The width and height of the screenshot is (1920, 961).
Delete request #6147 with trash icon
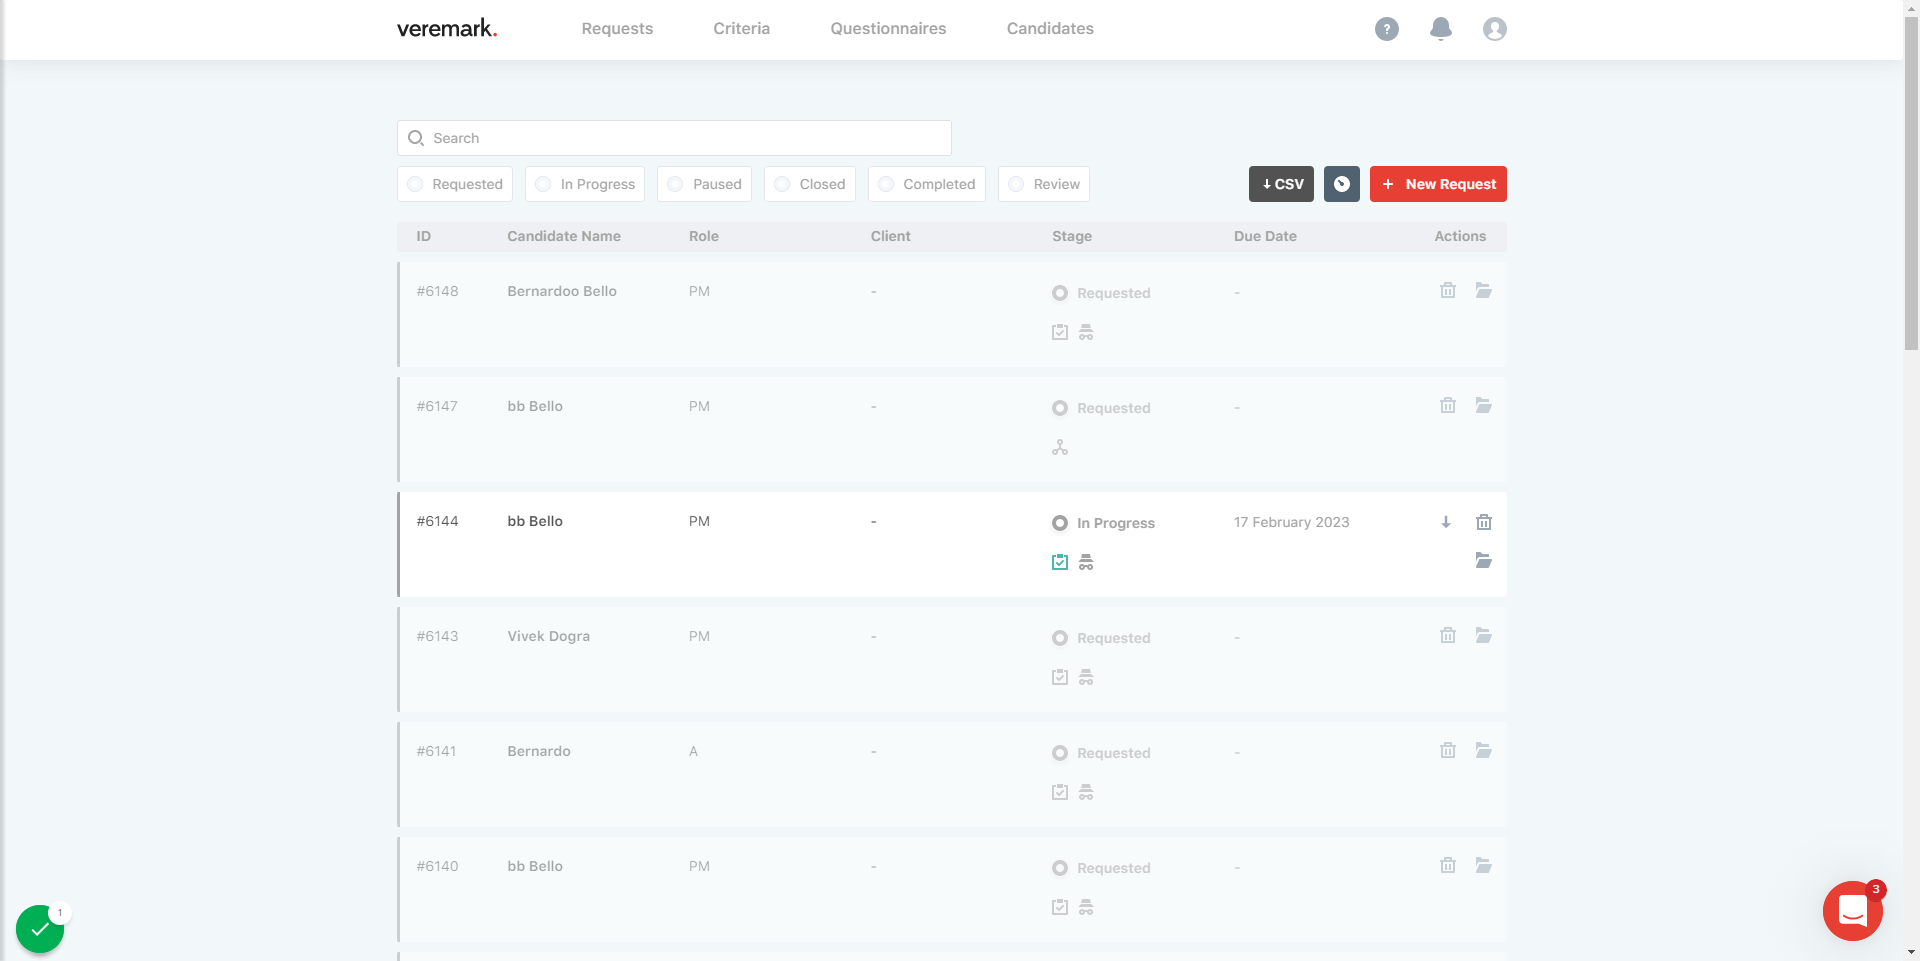pyautogui.click(x=1447, y=405)
